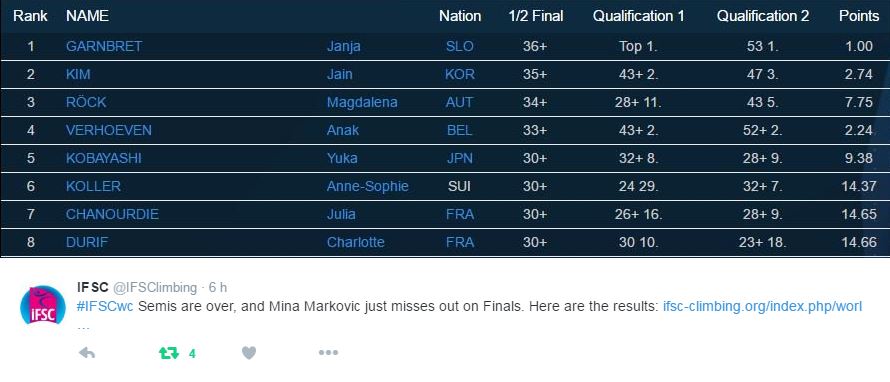
Task: Open the KIM athlete surname link
Action: 78,74
